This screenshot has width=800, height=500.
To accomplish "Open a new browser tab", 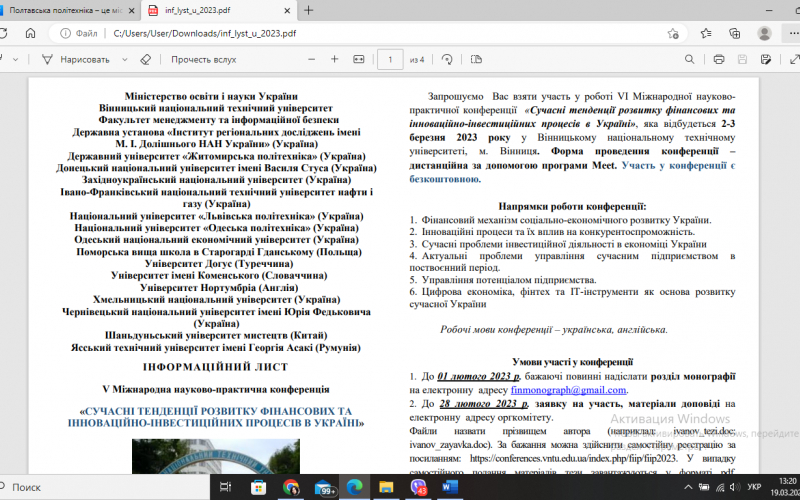I will [308, 10].
